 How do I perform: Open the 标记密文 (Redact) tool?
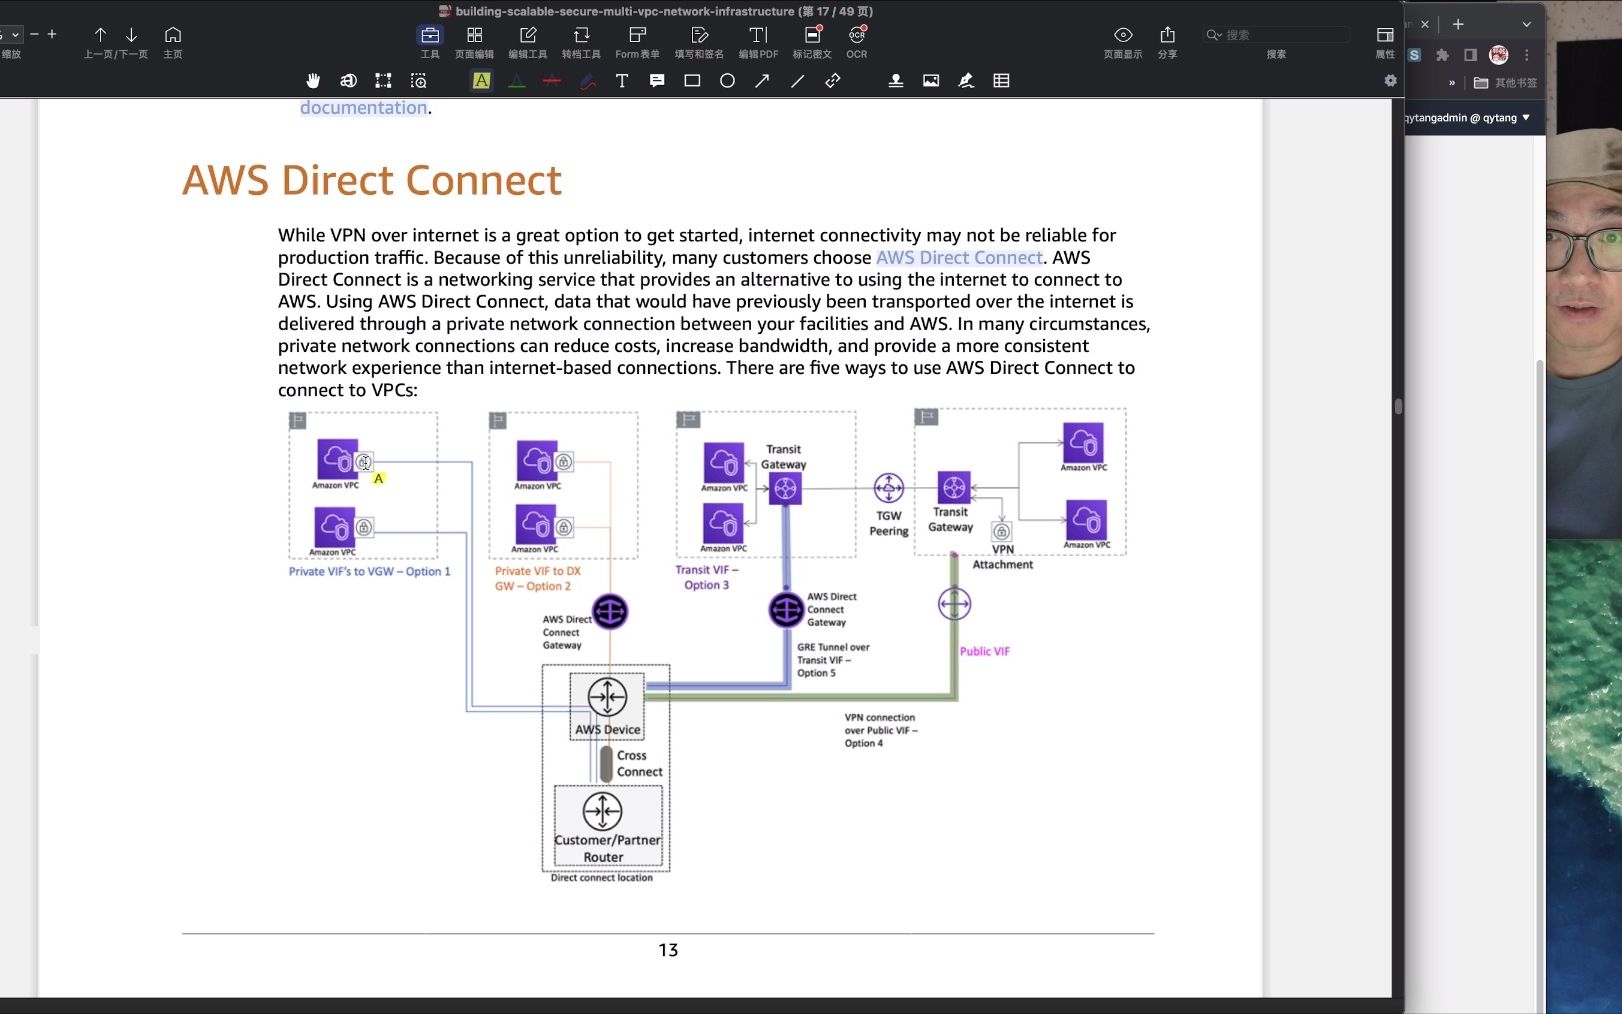point(812,42)
